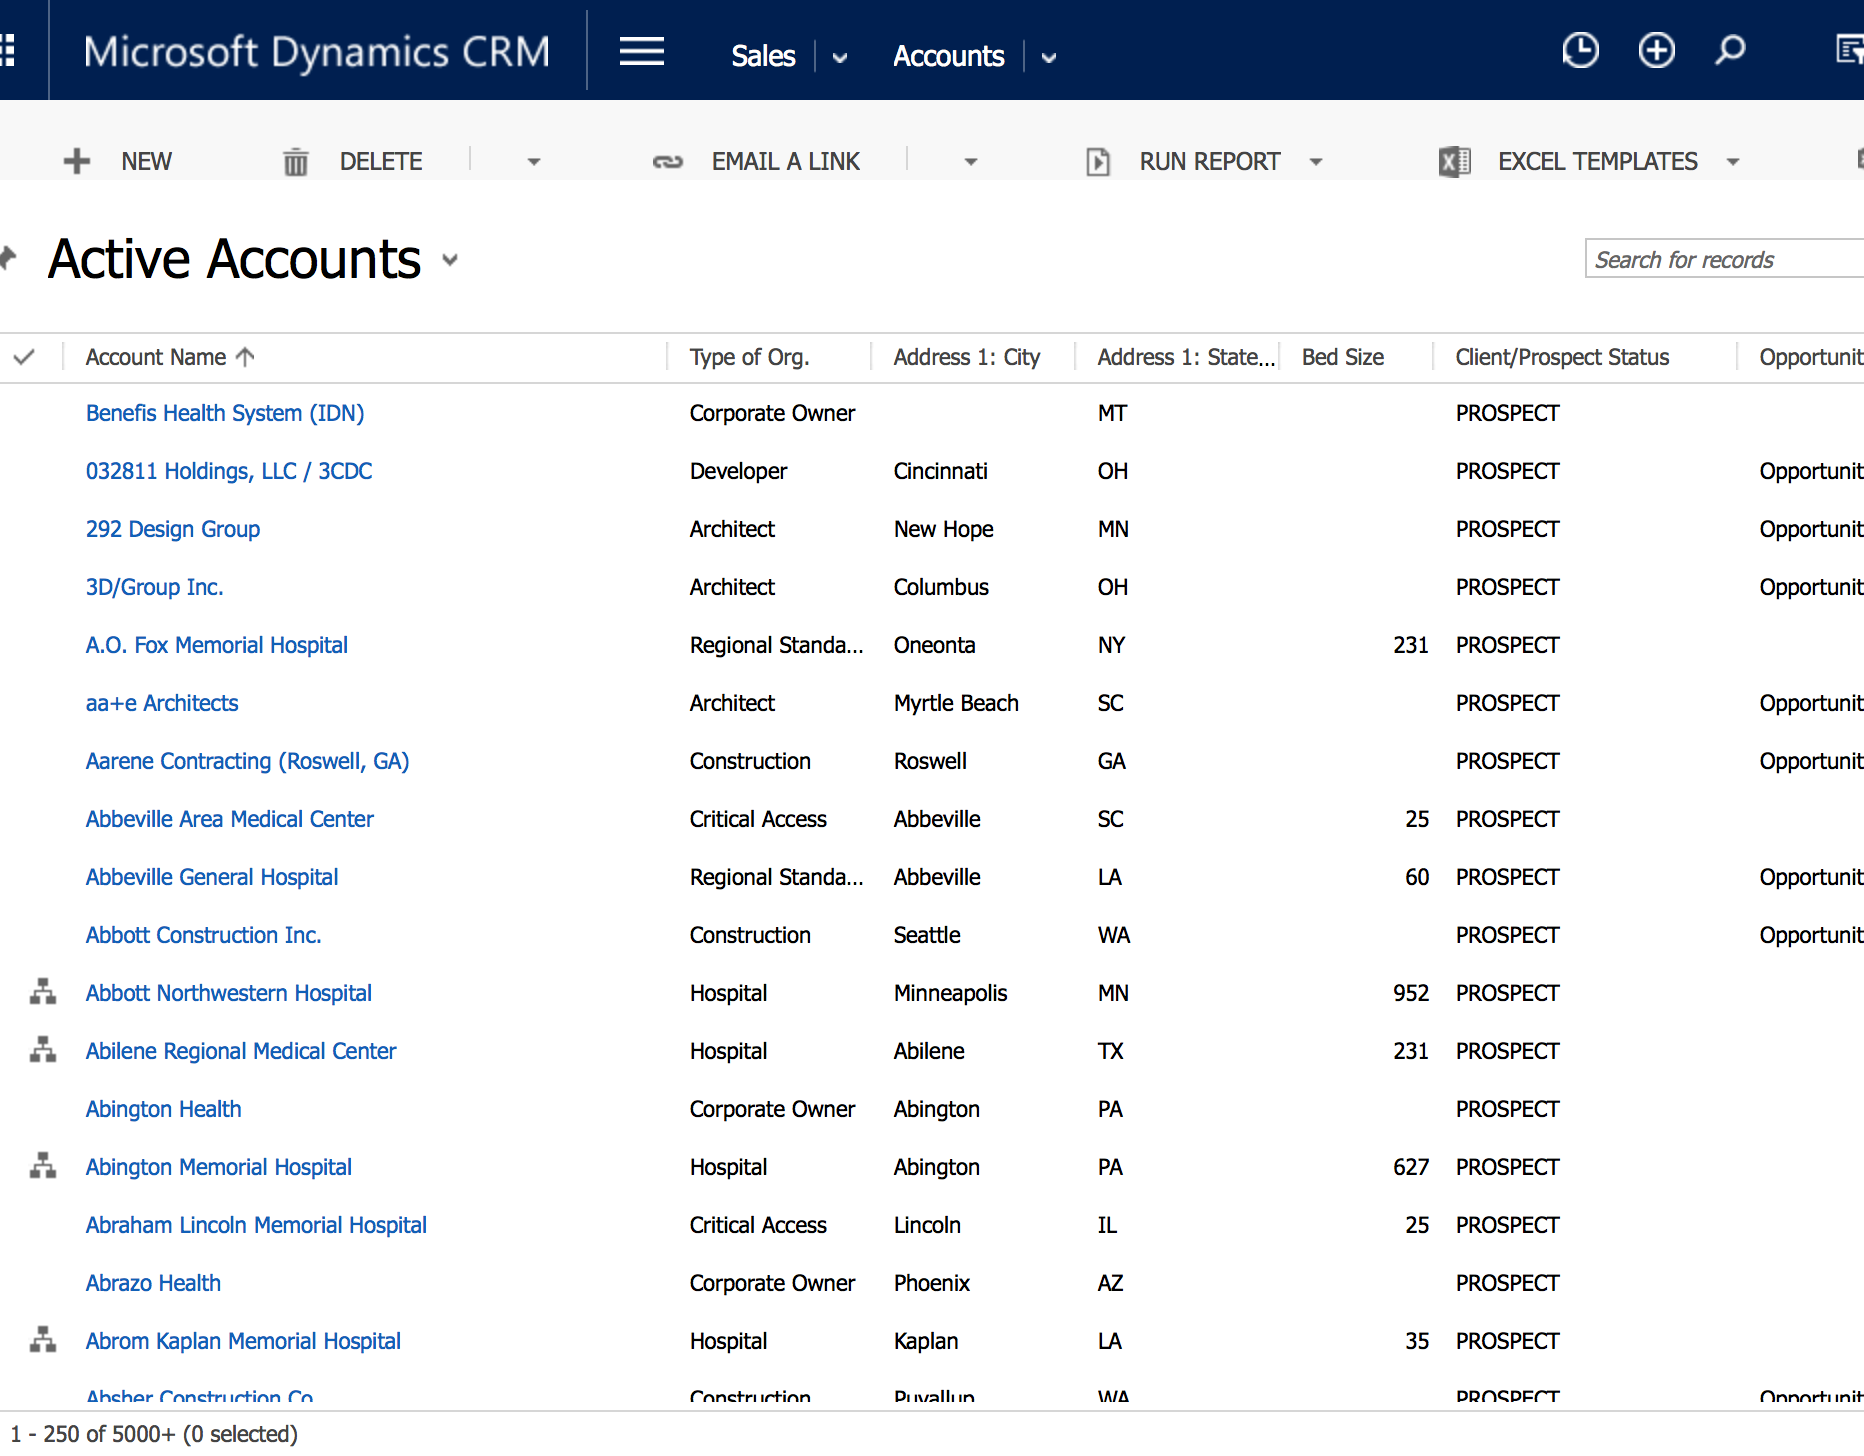Select bed size 952 cell
1864x1456 pixels.
1411,993
